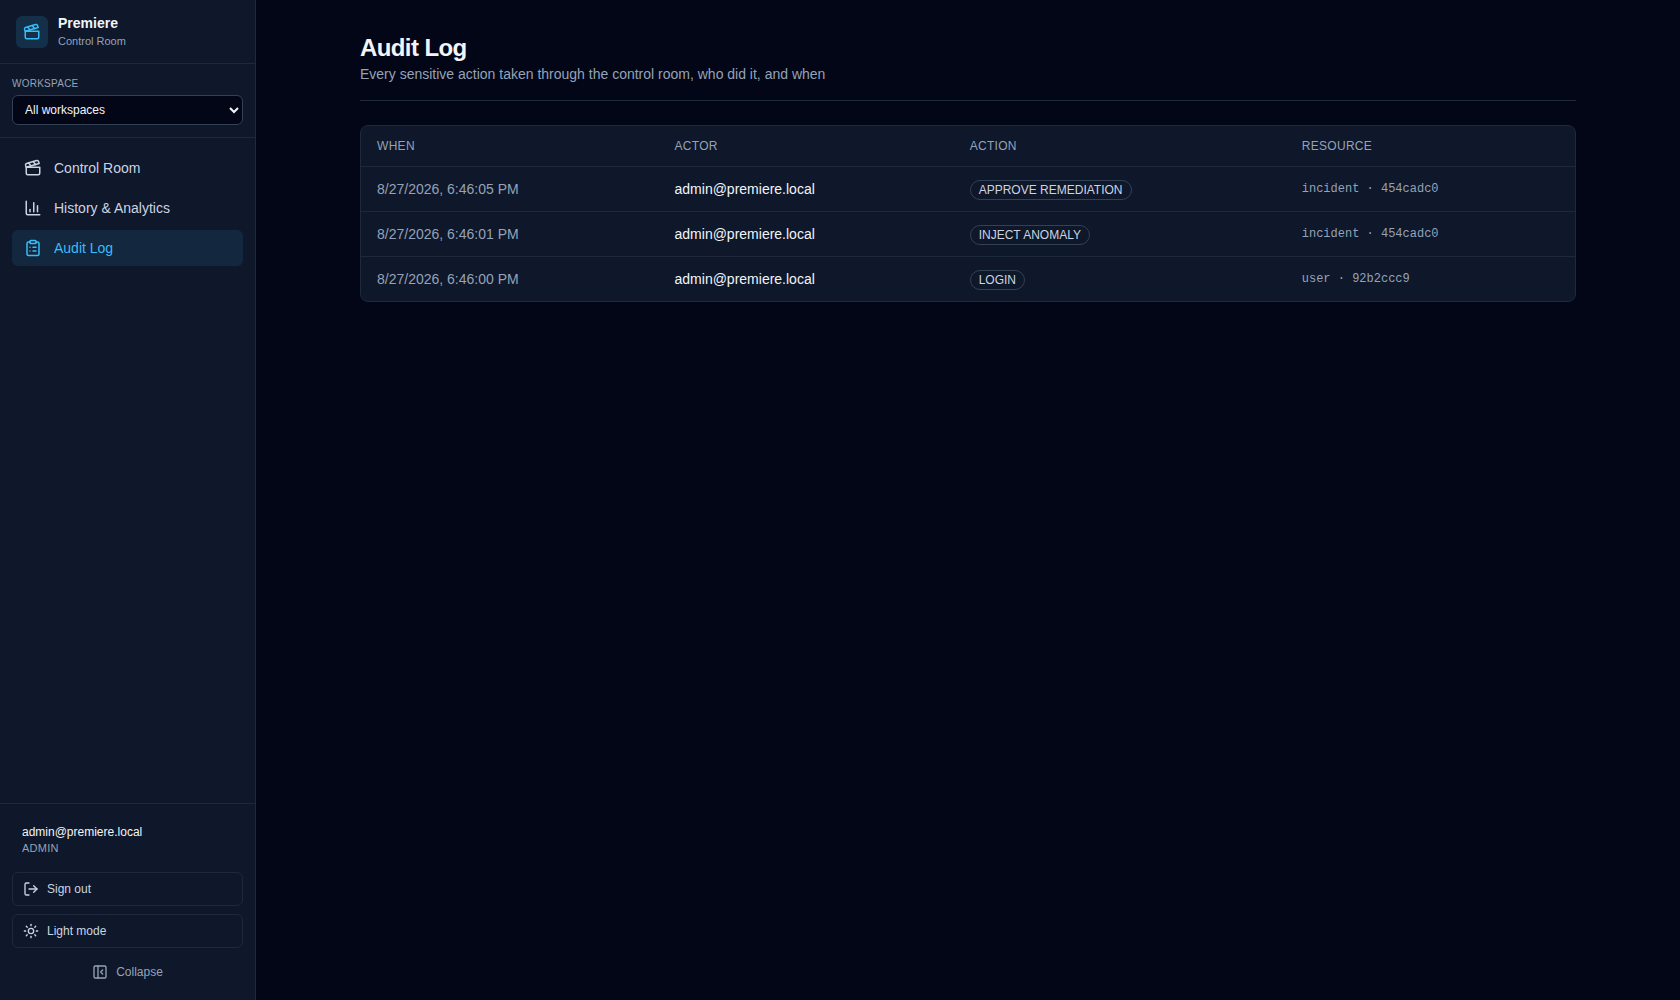The height and width of the screenshot is (1000, 1680).
Task: Sign out of the admin account
Action: coord(127,889)
